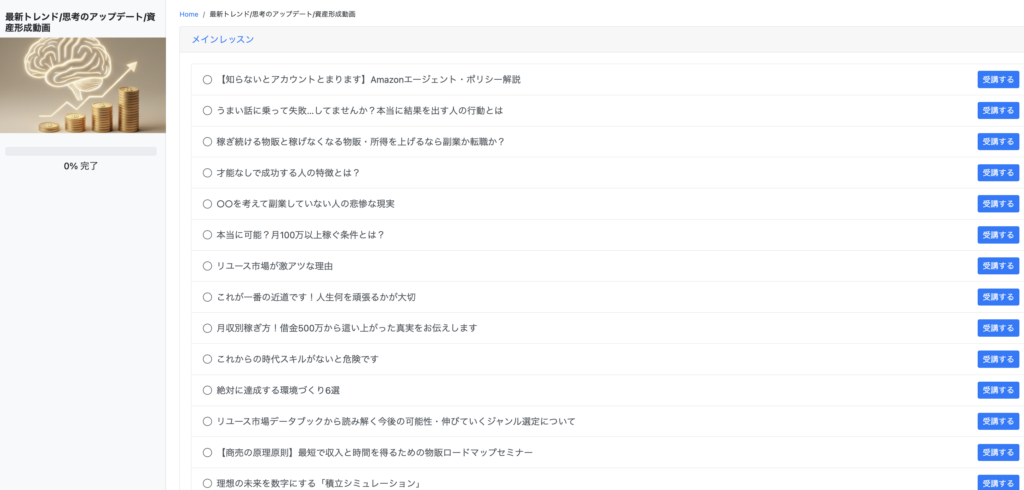1024x490 pixels.
Task: Toggle completion circle for Amazonエージェント・ポリシー解説 lesson
Action: tap(207, 80)
